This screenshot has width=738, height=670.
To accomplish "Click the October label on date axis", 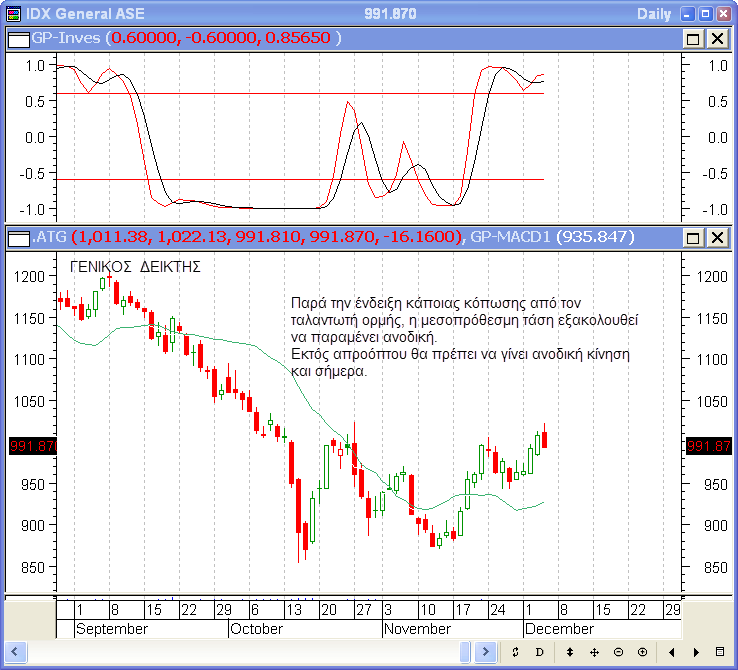I will [x=256, y=629].
